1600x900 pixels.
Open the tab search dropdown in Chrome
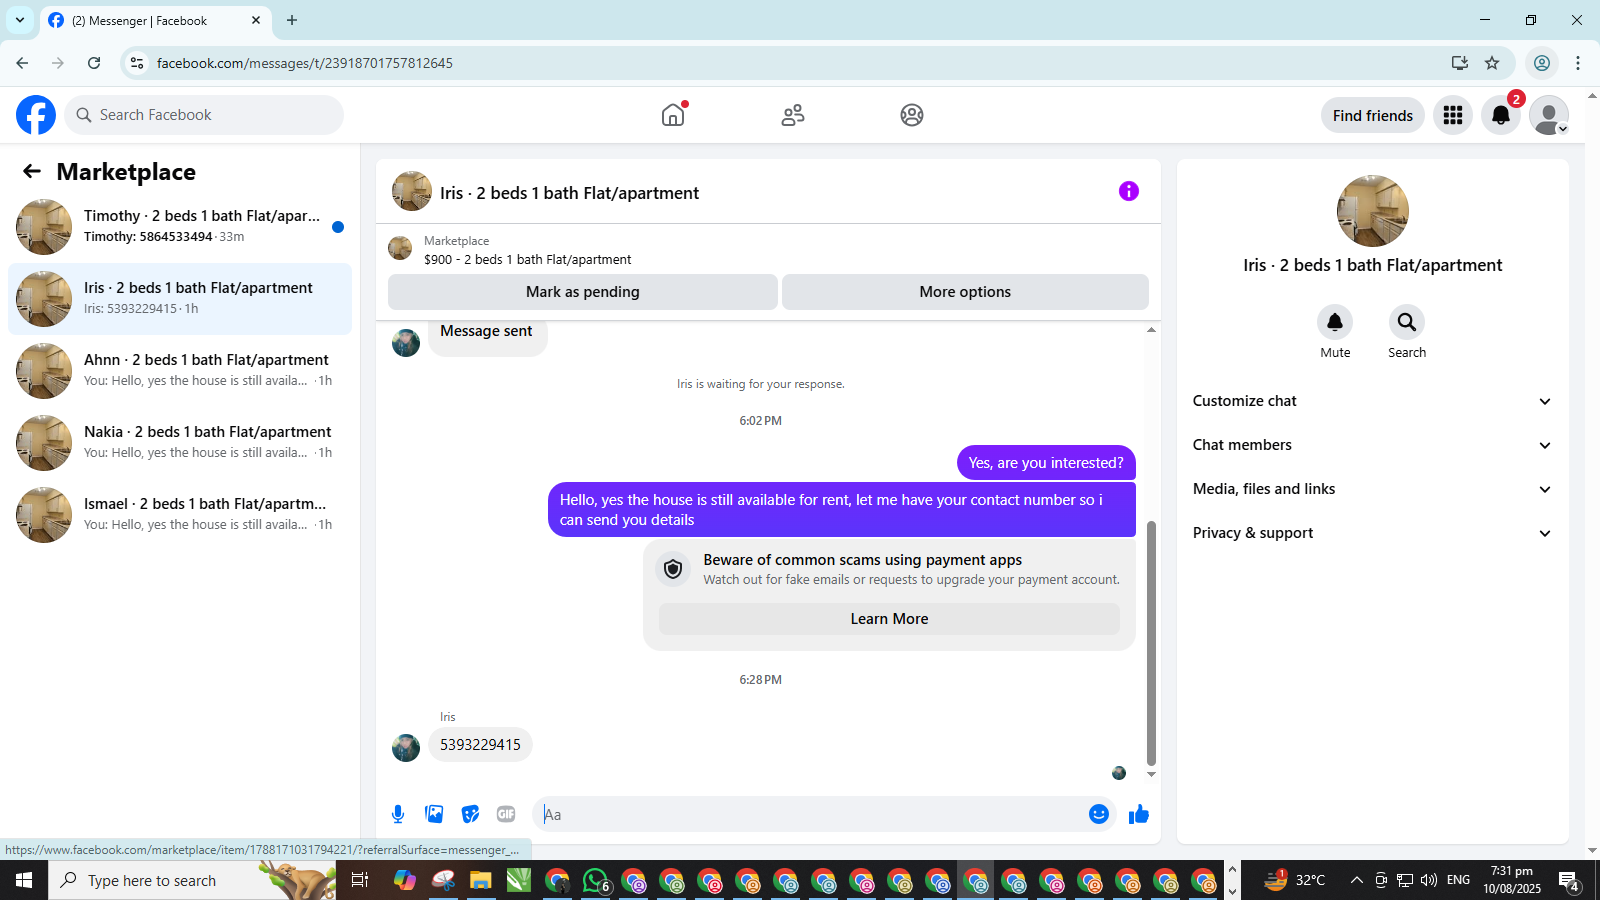point(20,20)
